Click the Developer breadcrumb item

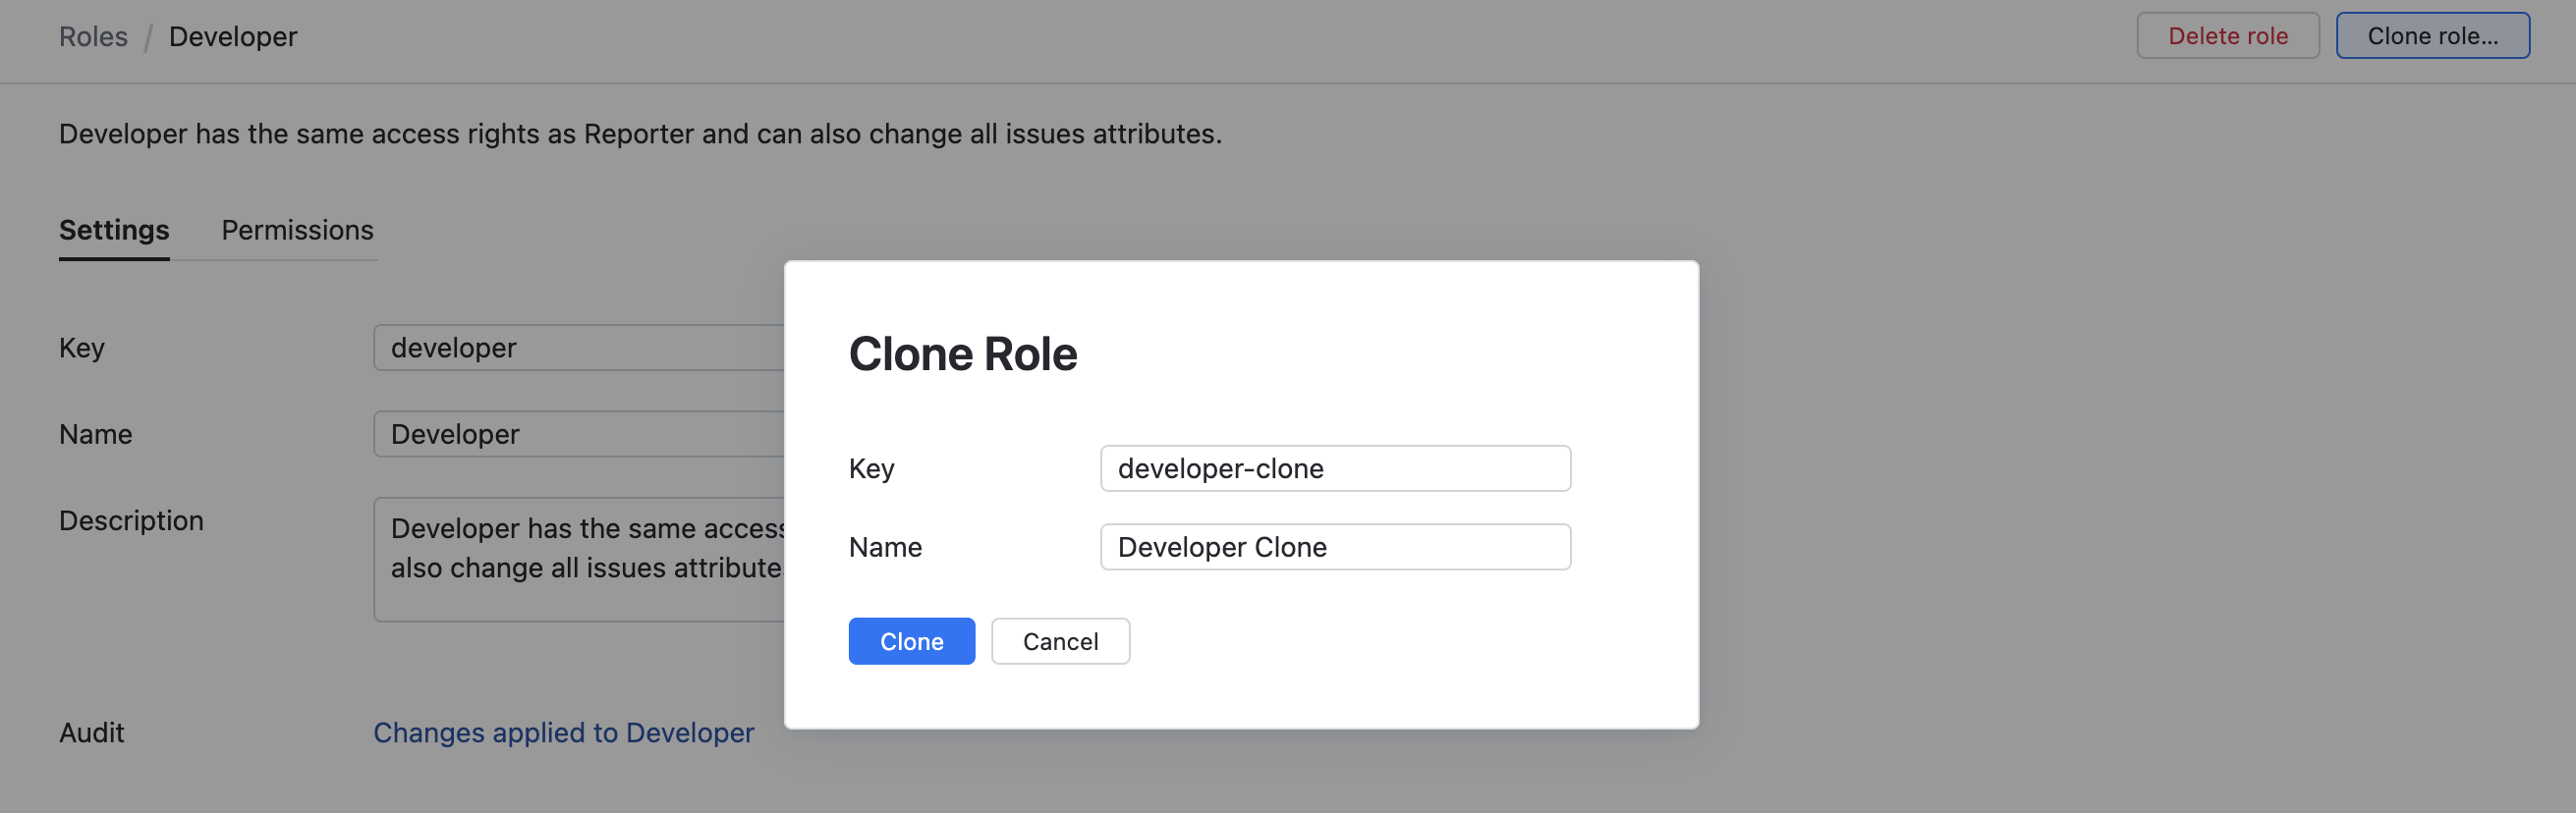[x=233, y=37]
